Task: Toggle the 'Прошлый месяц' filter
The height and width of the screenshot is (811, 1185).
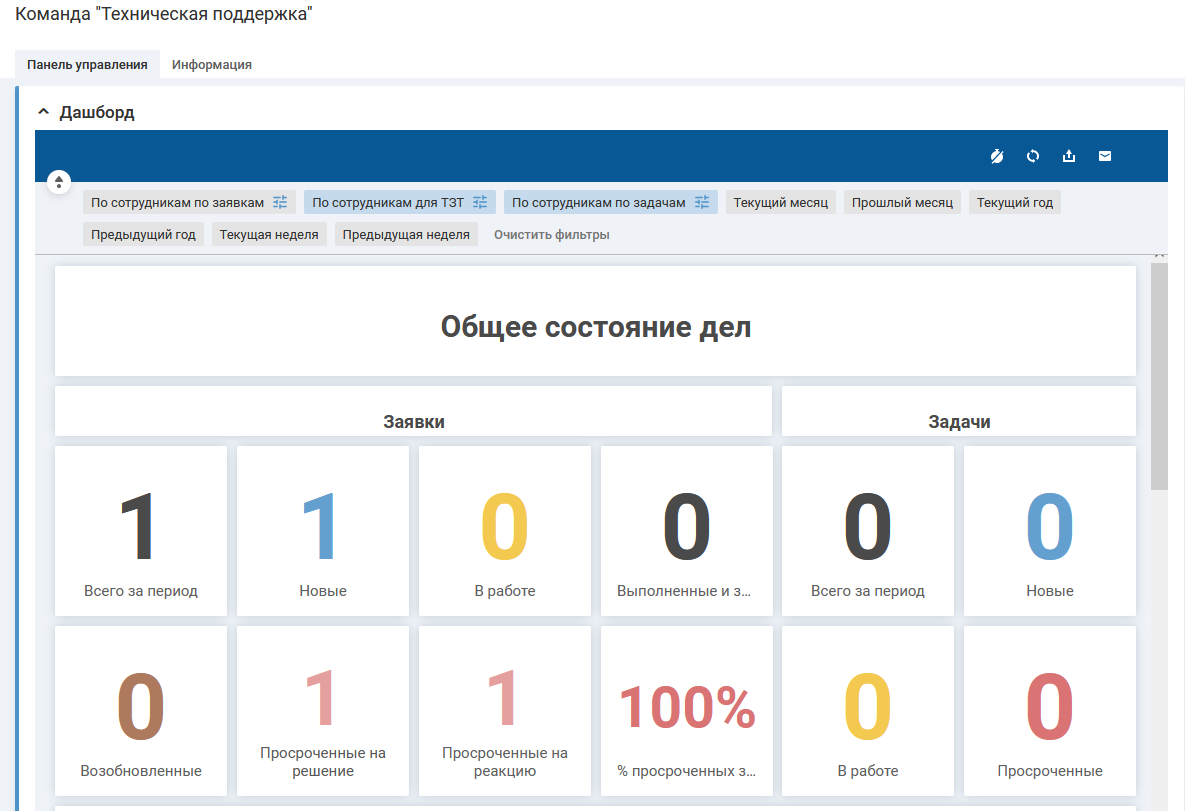Action: tap(902, 203)
